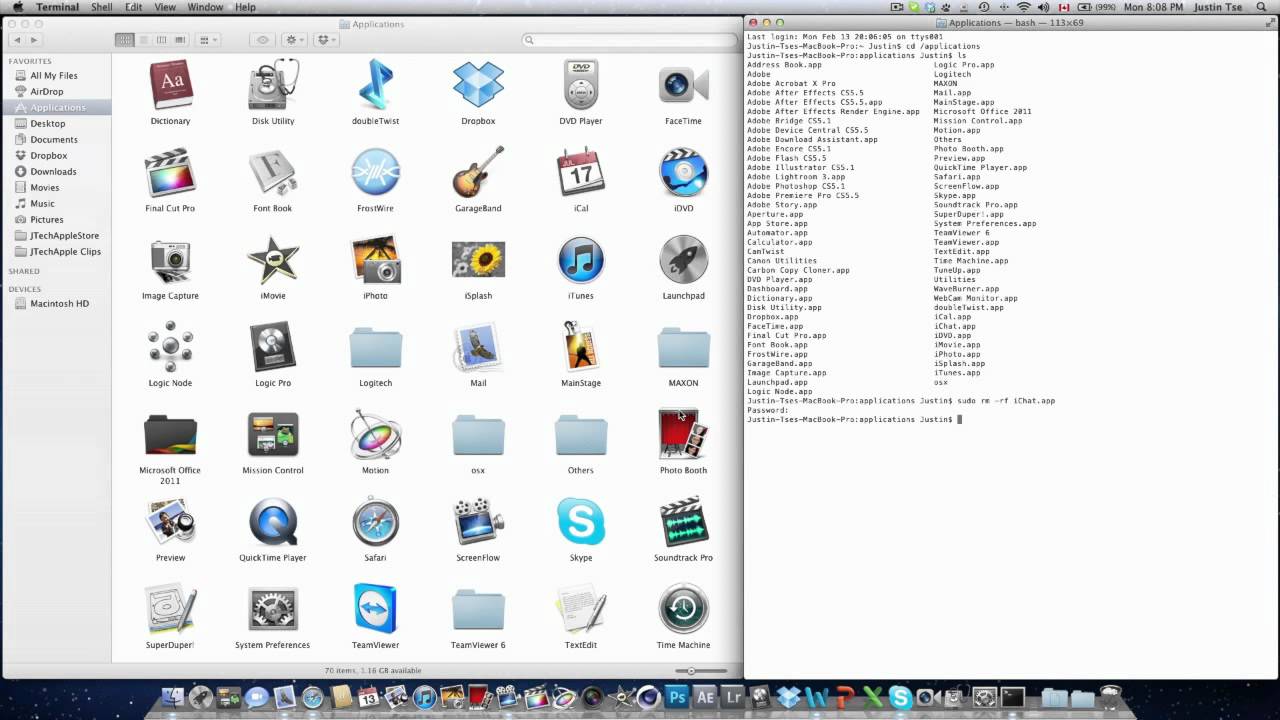Select the GarageBand guitar icon
Image resolution: width=1280 pixels, height=720 pixels.
pos(478,173)
